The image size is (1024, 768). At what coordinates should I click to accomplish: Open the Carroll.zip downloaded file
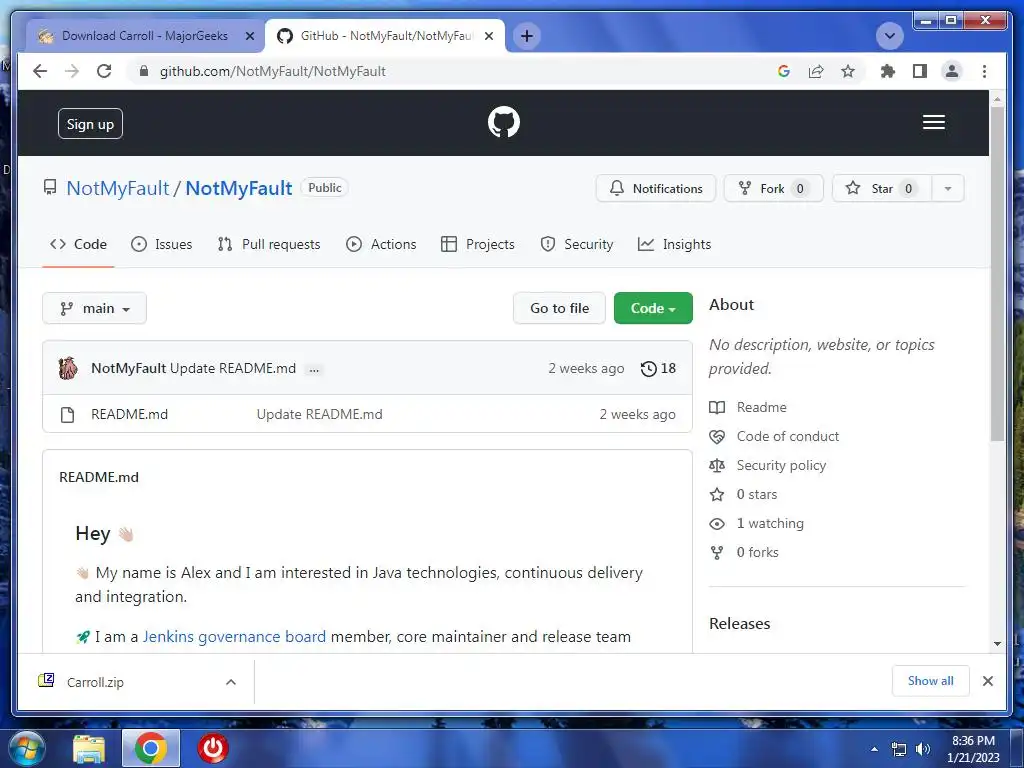coord(95,682)
